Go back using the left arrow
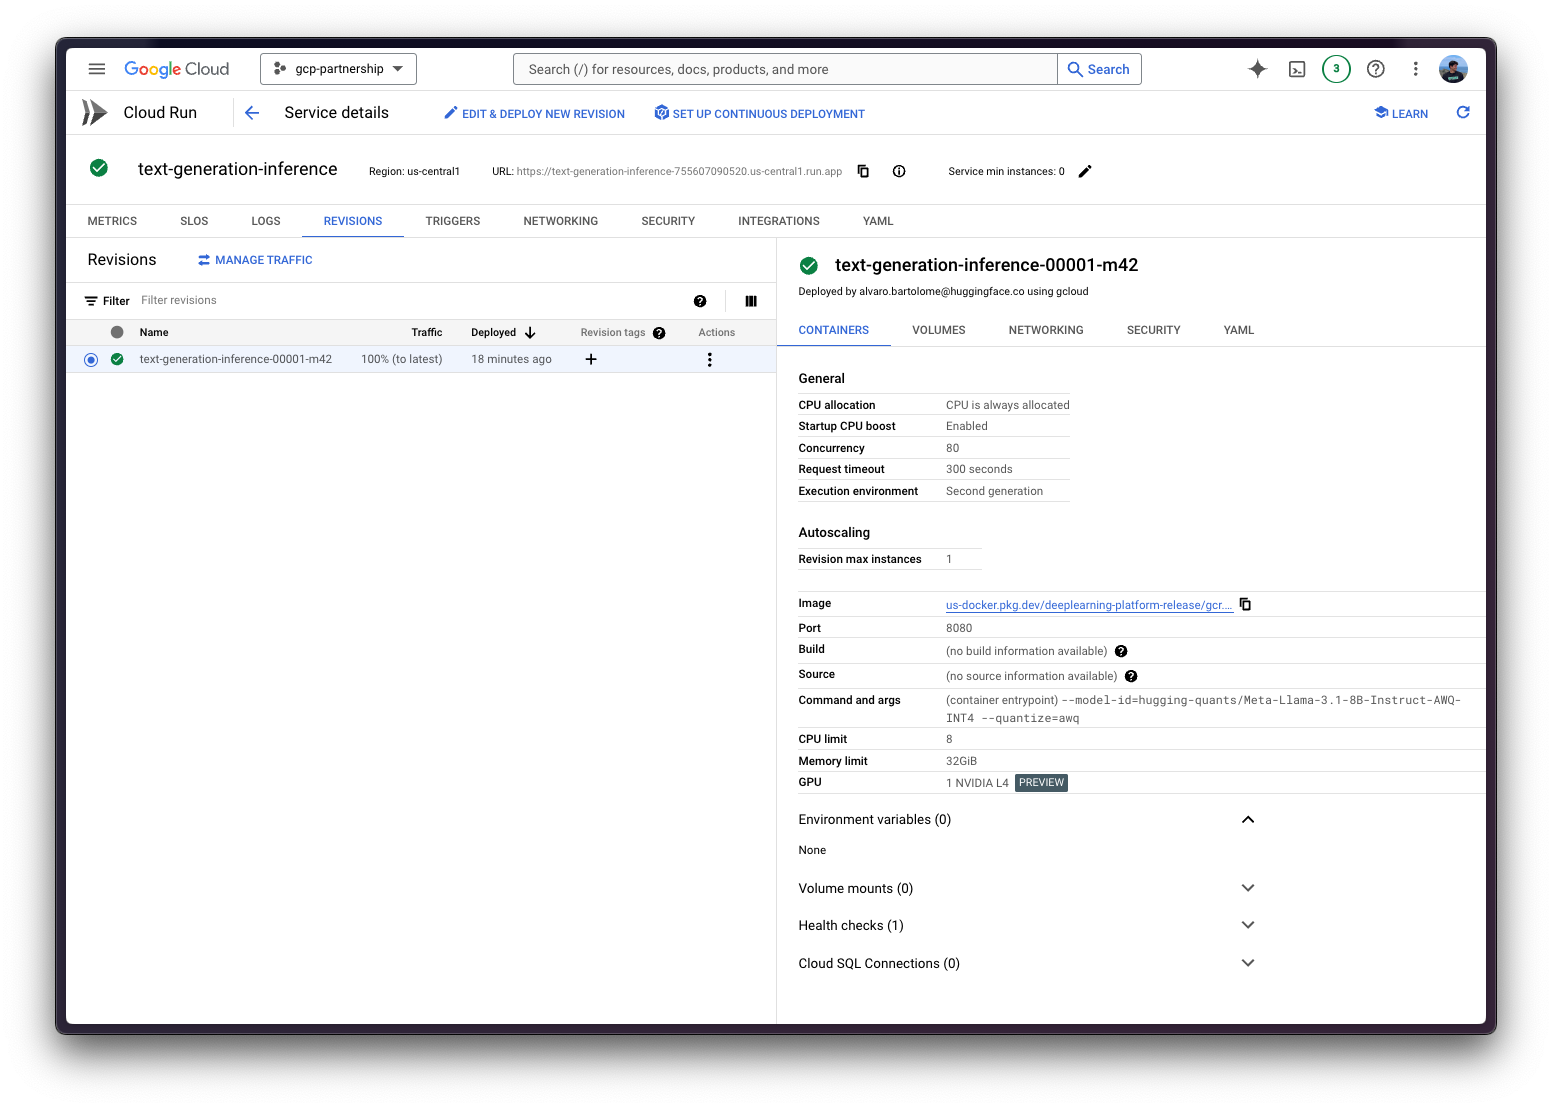This screenshot has height=1108, width=1552. pos(252,113)
